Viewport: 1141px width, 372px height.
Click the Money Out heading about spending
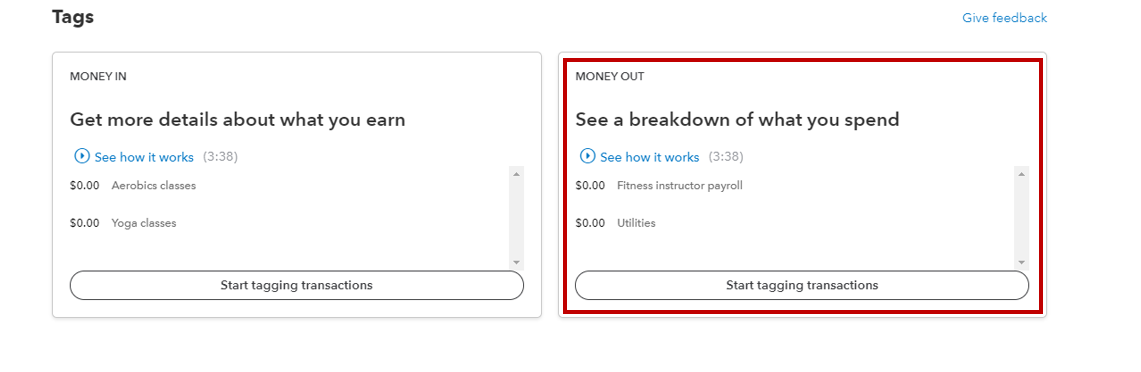(x=737, y=119)
